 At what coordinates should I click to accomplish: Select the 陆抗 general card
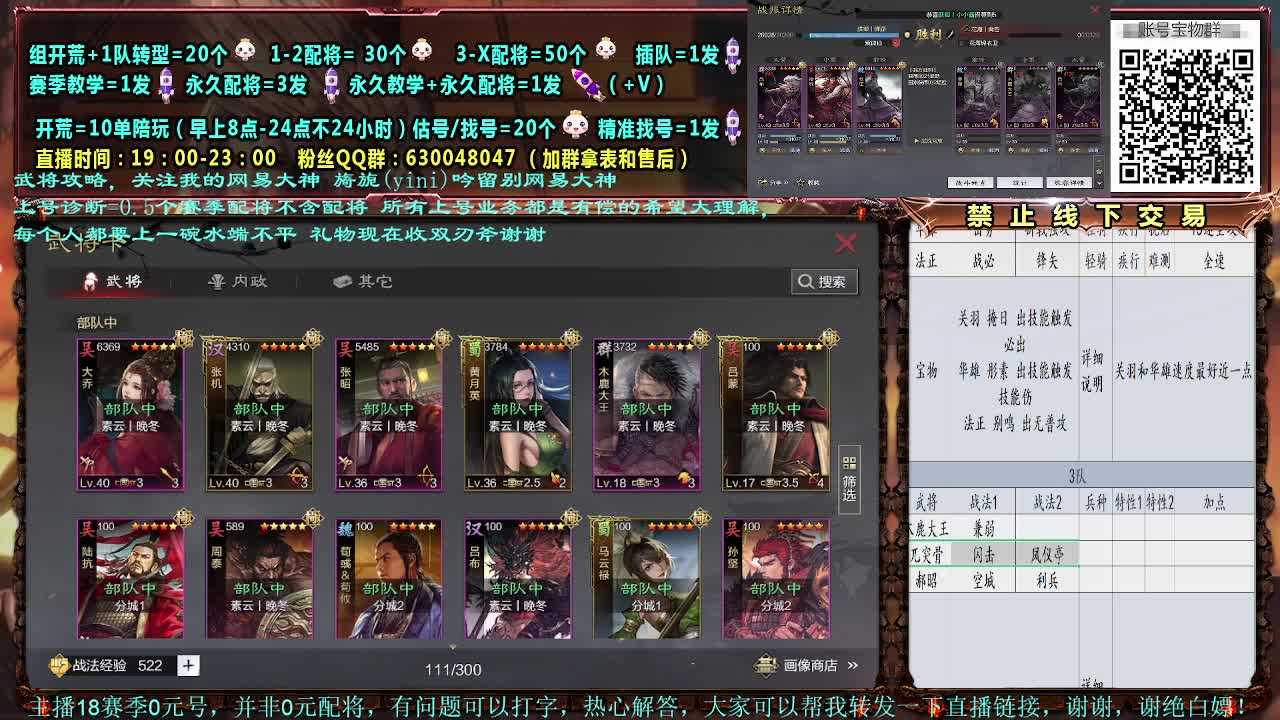pos(130,578)
